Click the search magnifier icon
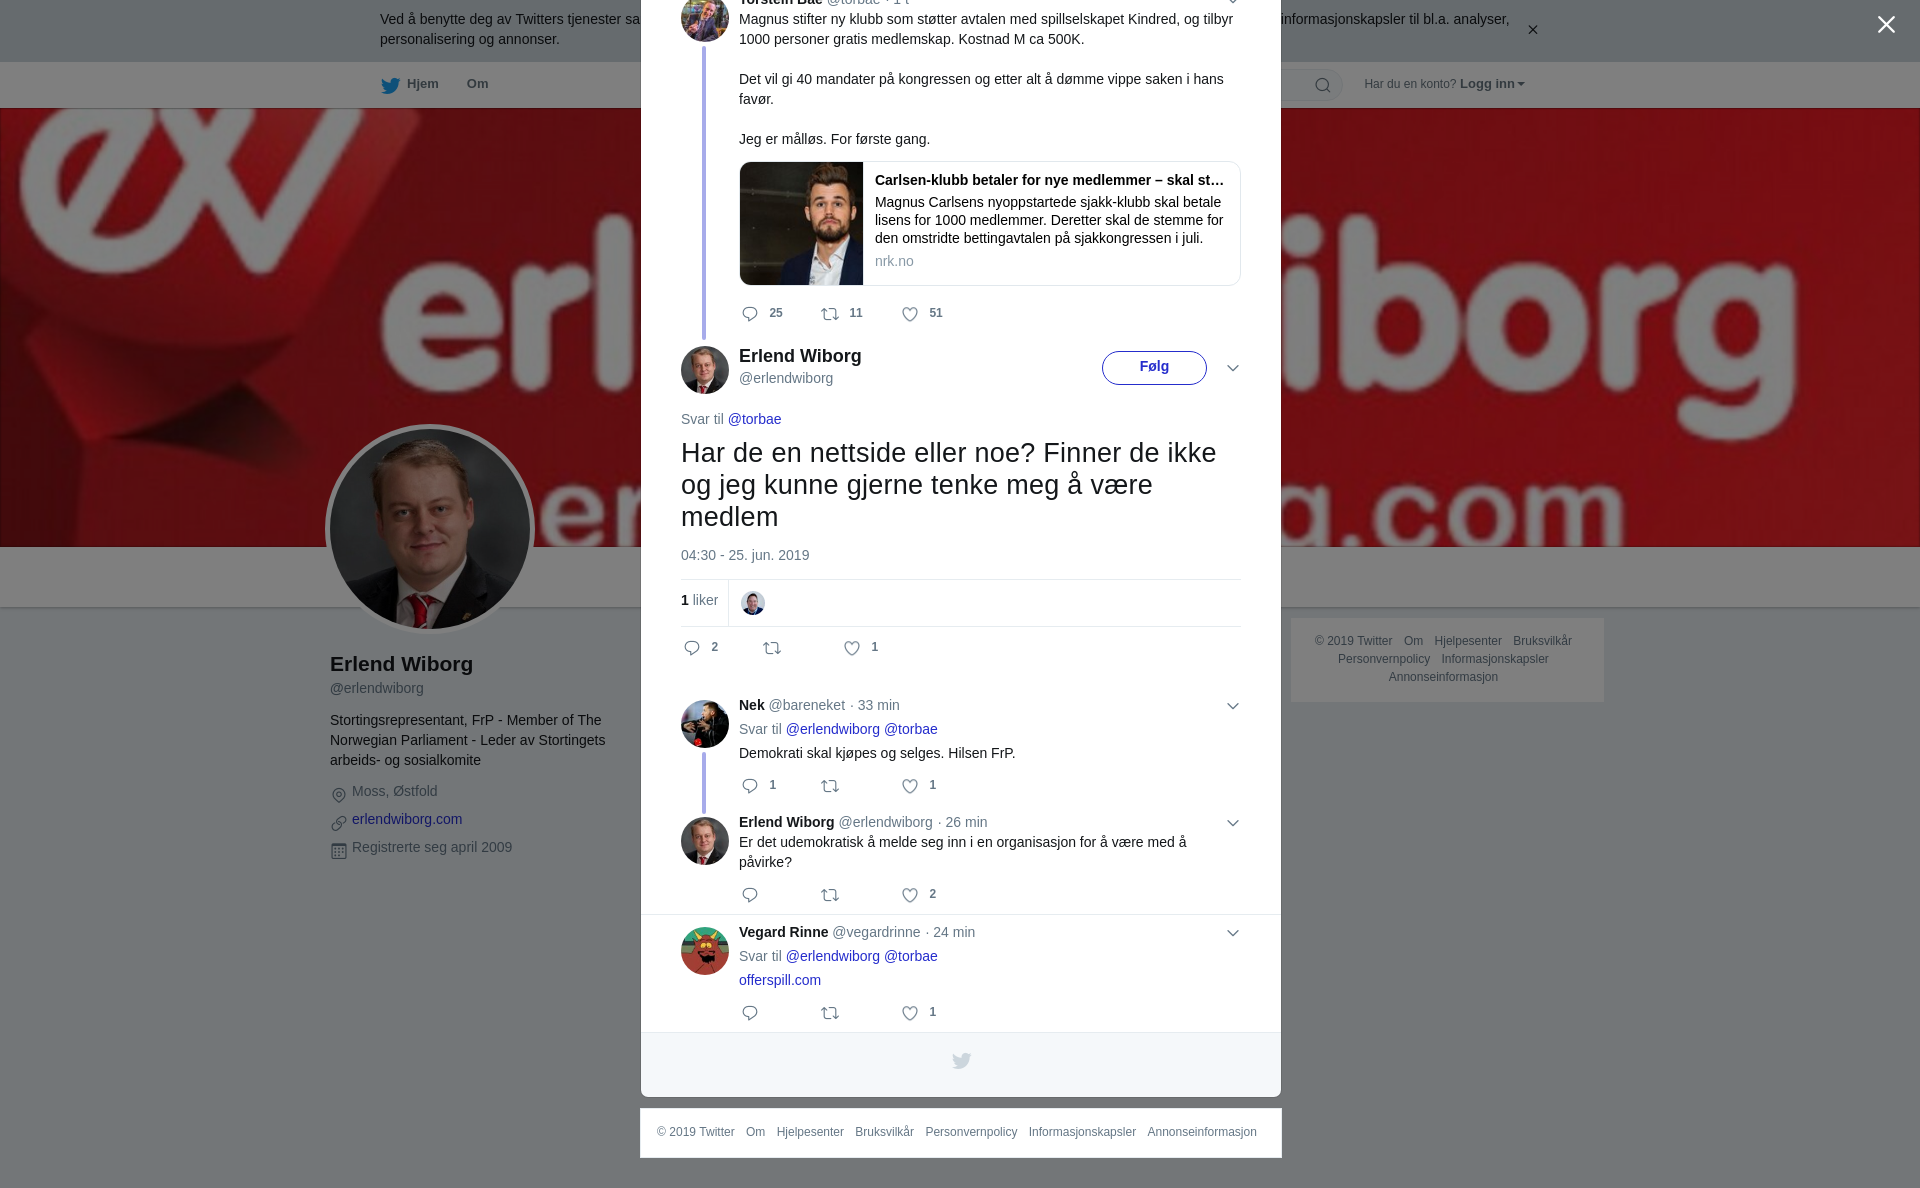Viewport: 1920px width, 1188px height. [x=1323, y=86]
